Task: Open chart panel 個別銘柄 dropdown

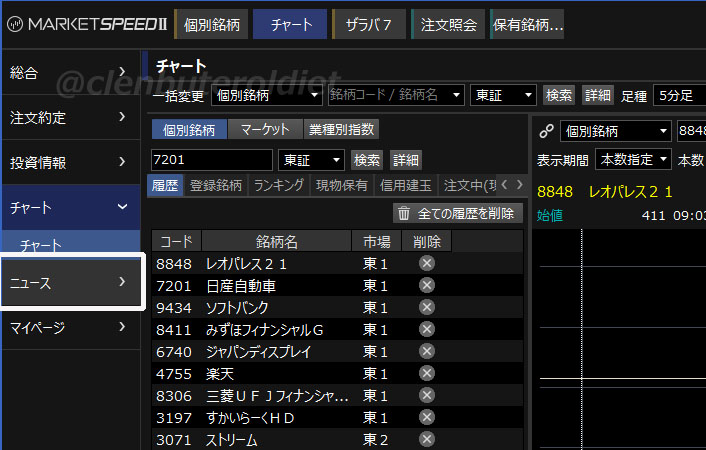Action: 615,131
